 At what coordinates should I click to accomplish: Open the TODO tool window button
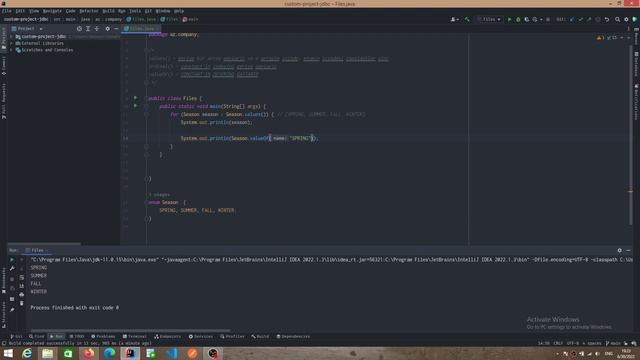pos(76,336)
